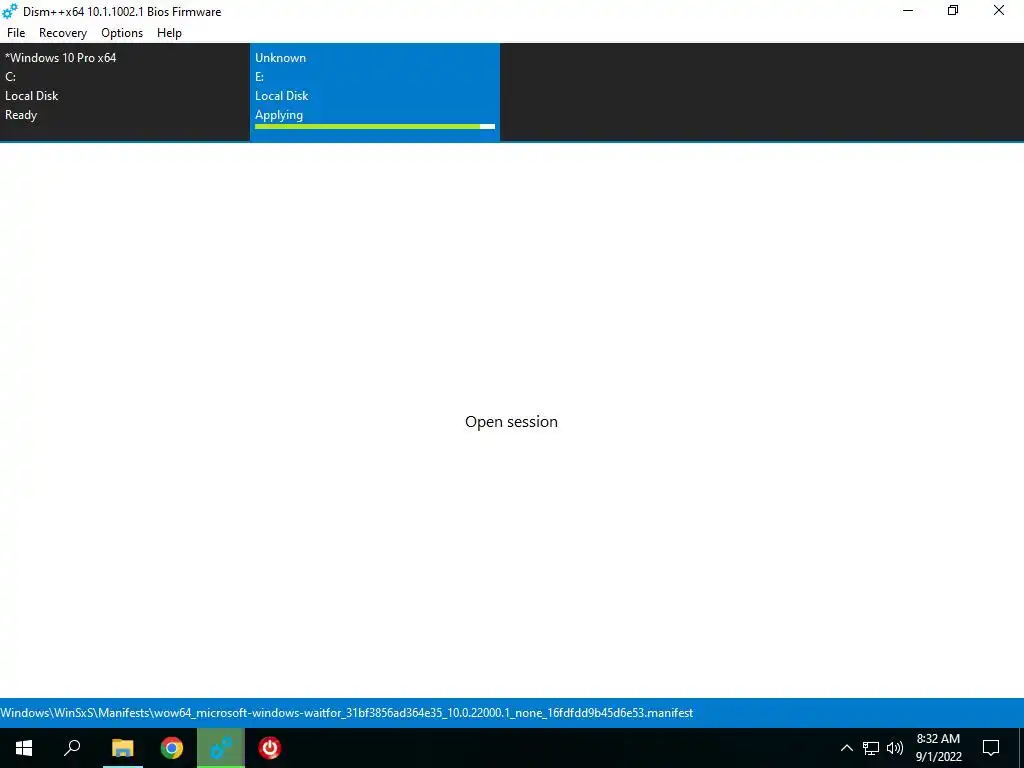Click the Dism++ gear icon in title bar
This screenshot has width=1024, height=768.
[10, 11]
